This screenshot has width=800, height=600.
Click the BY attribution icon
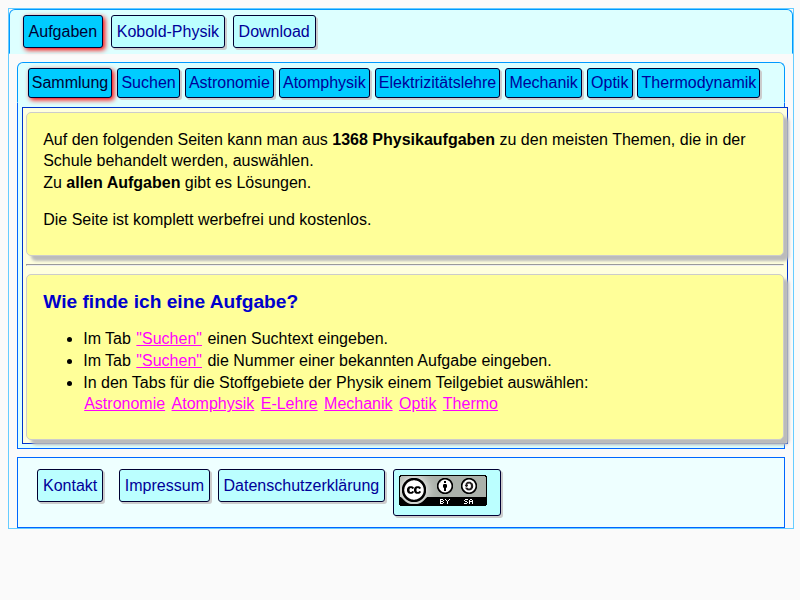click(x=444, y=487)
